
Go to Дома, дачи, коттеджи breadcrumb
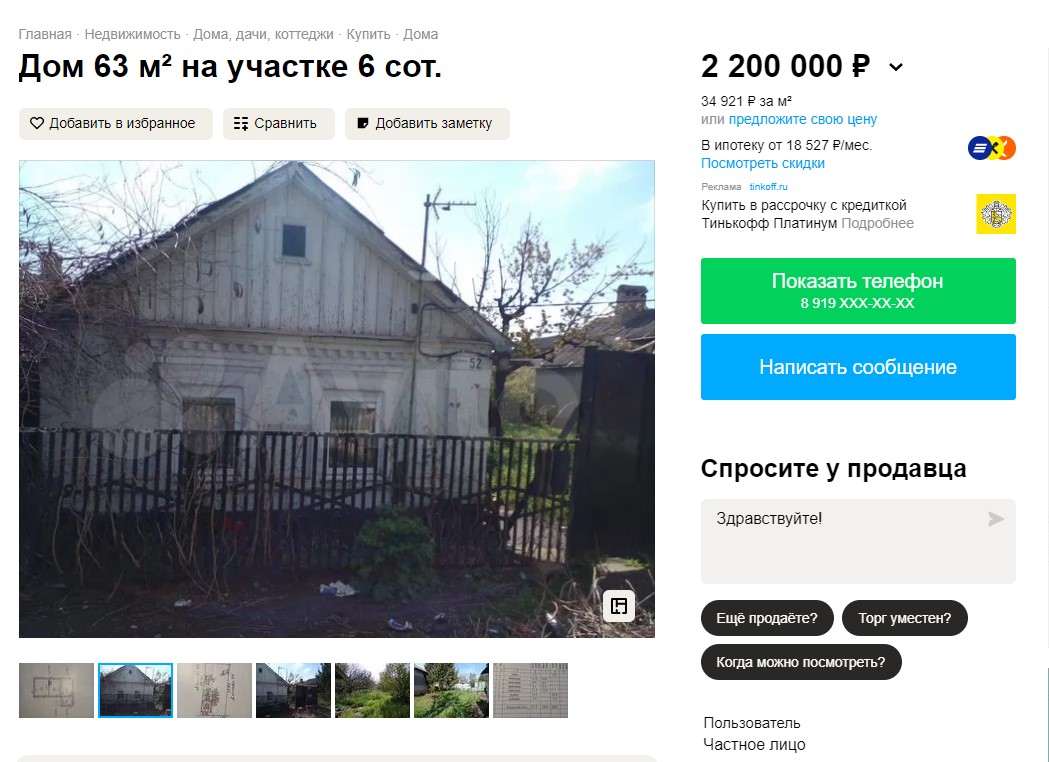pyautogui.click(x=263, y=34)
